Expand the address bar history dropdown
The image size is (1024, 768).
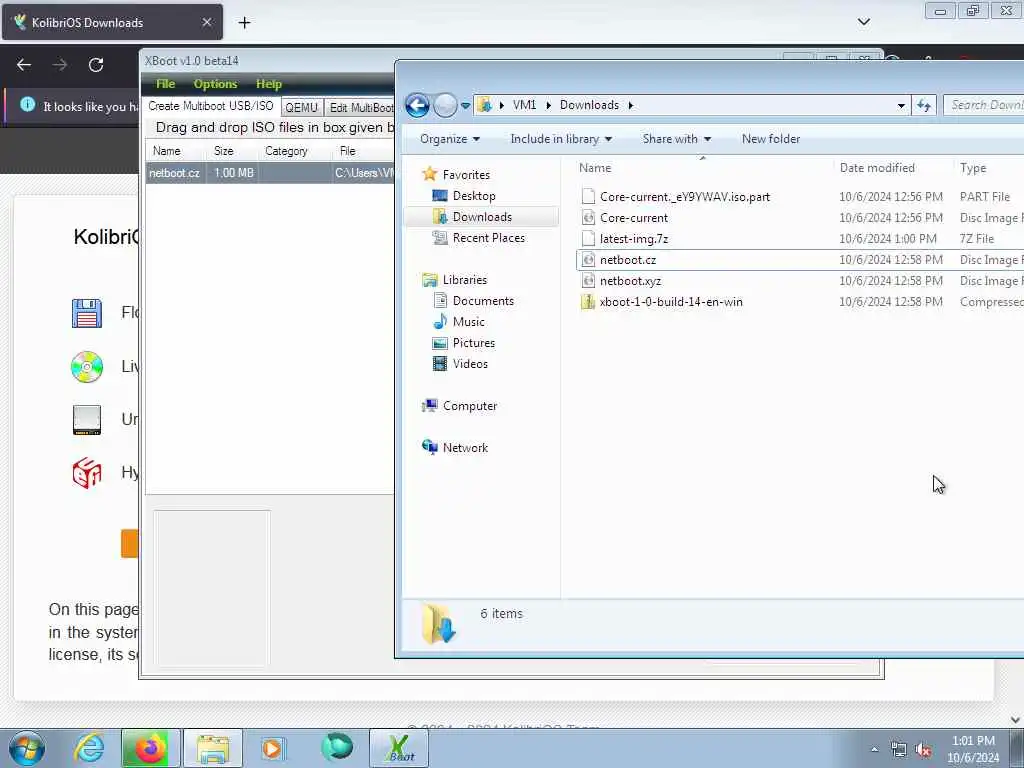[x=901, y=105]
